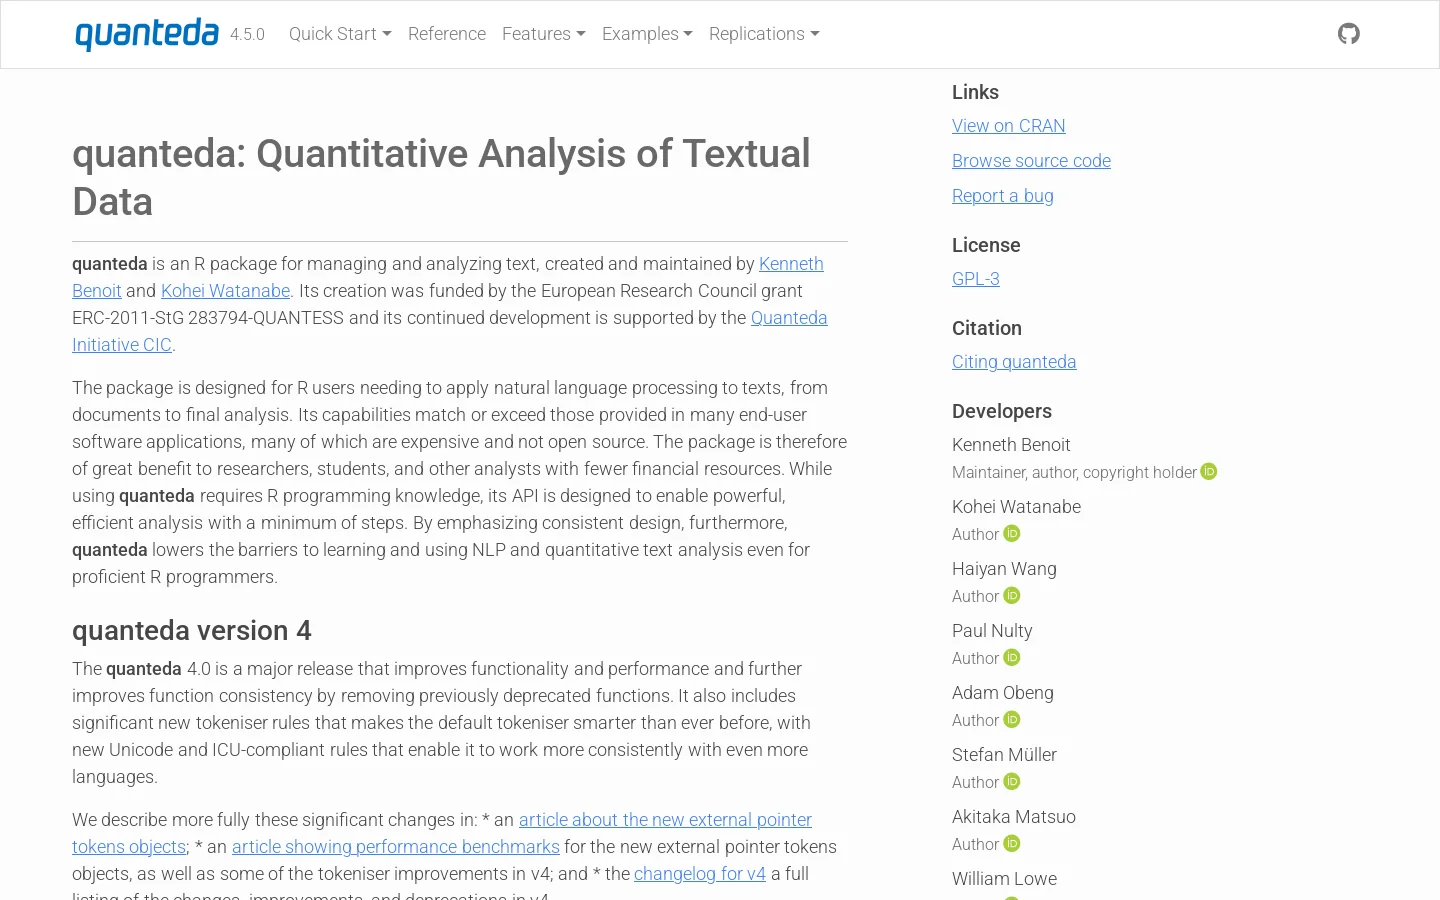
Task: Click the quanteda logo in the navbar
Action: pyautogui.click(x=147, y=34)
